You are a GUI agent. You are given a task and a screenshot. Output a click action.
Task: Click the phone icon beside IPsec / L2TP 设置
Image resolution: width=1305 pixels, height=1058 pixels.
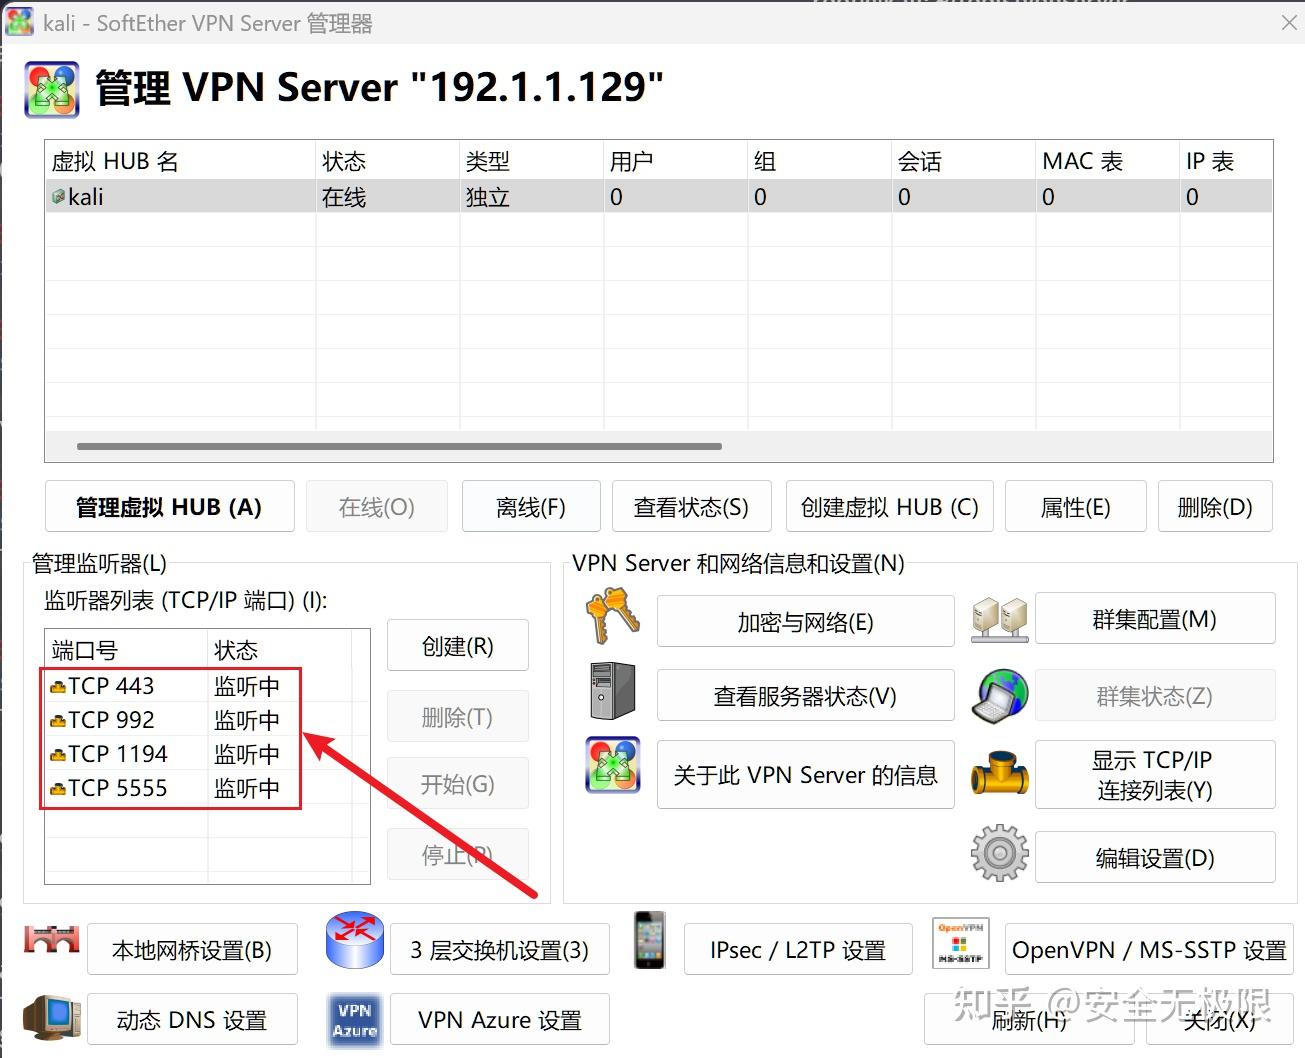click(648, 941)
